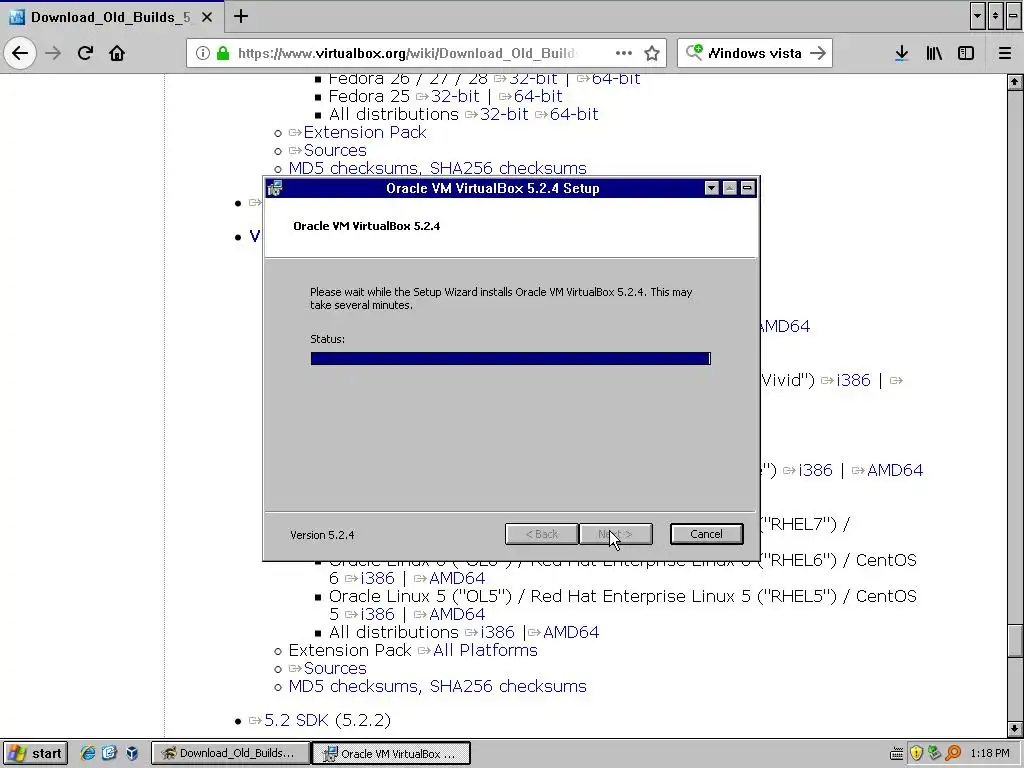Click the vertical scrollbar thumb

1014,641
